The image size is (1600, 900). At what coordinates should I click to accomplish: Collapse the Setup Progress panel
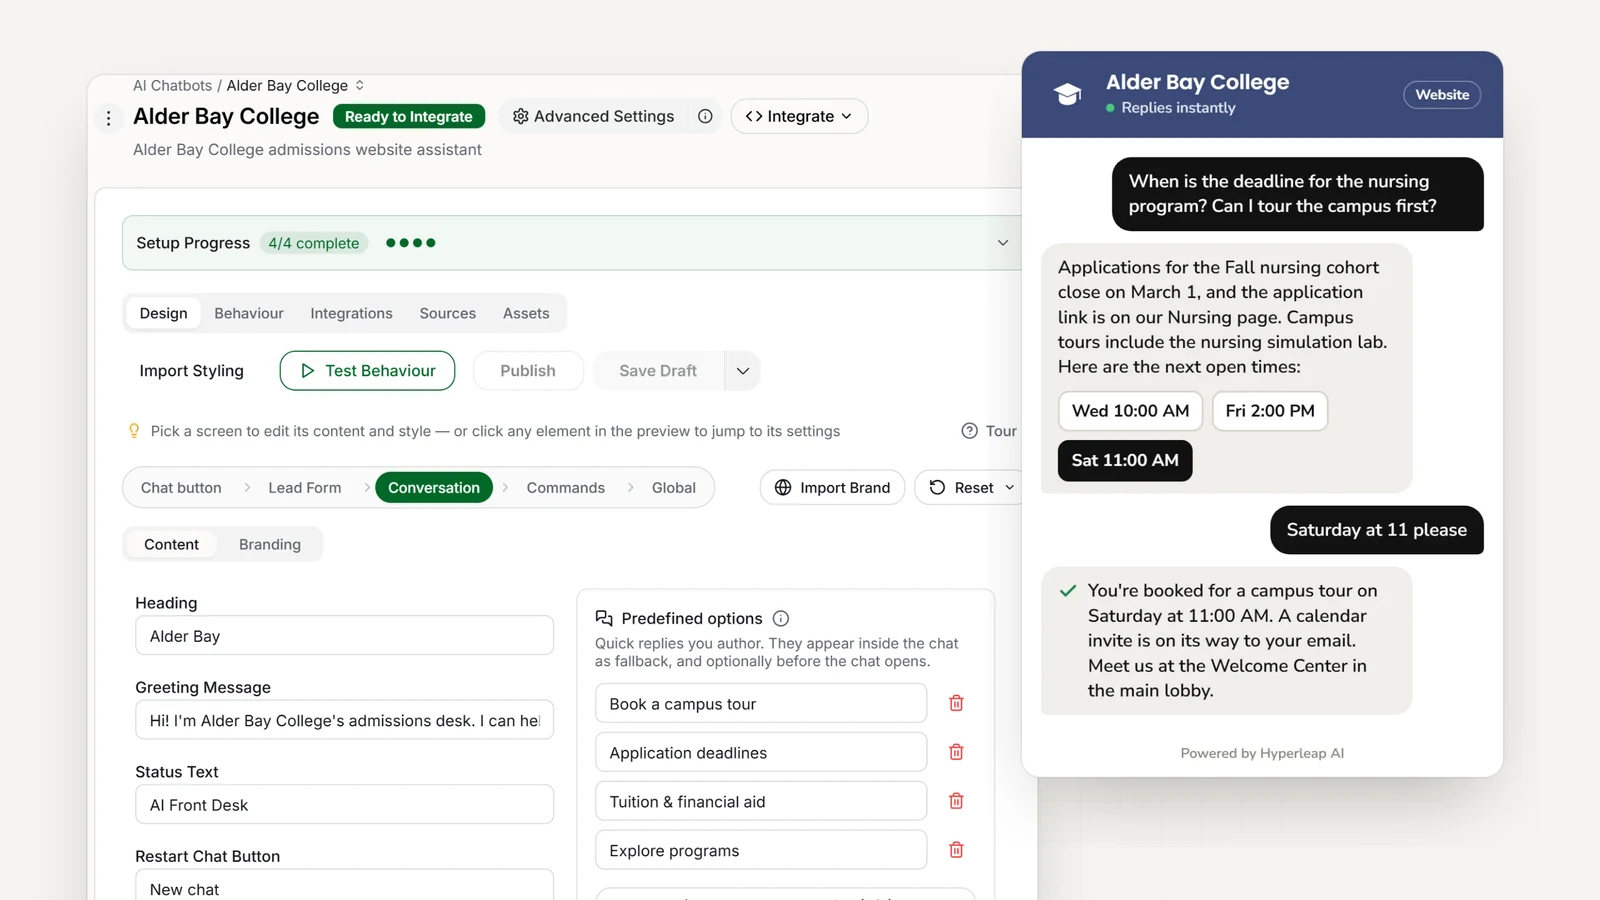tap(1003, 243)
